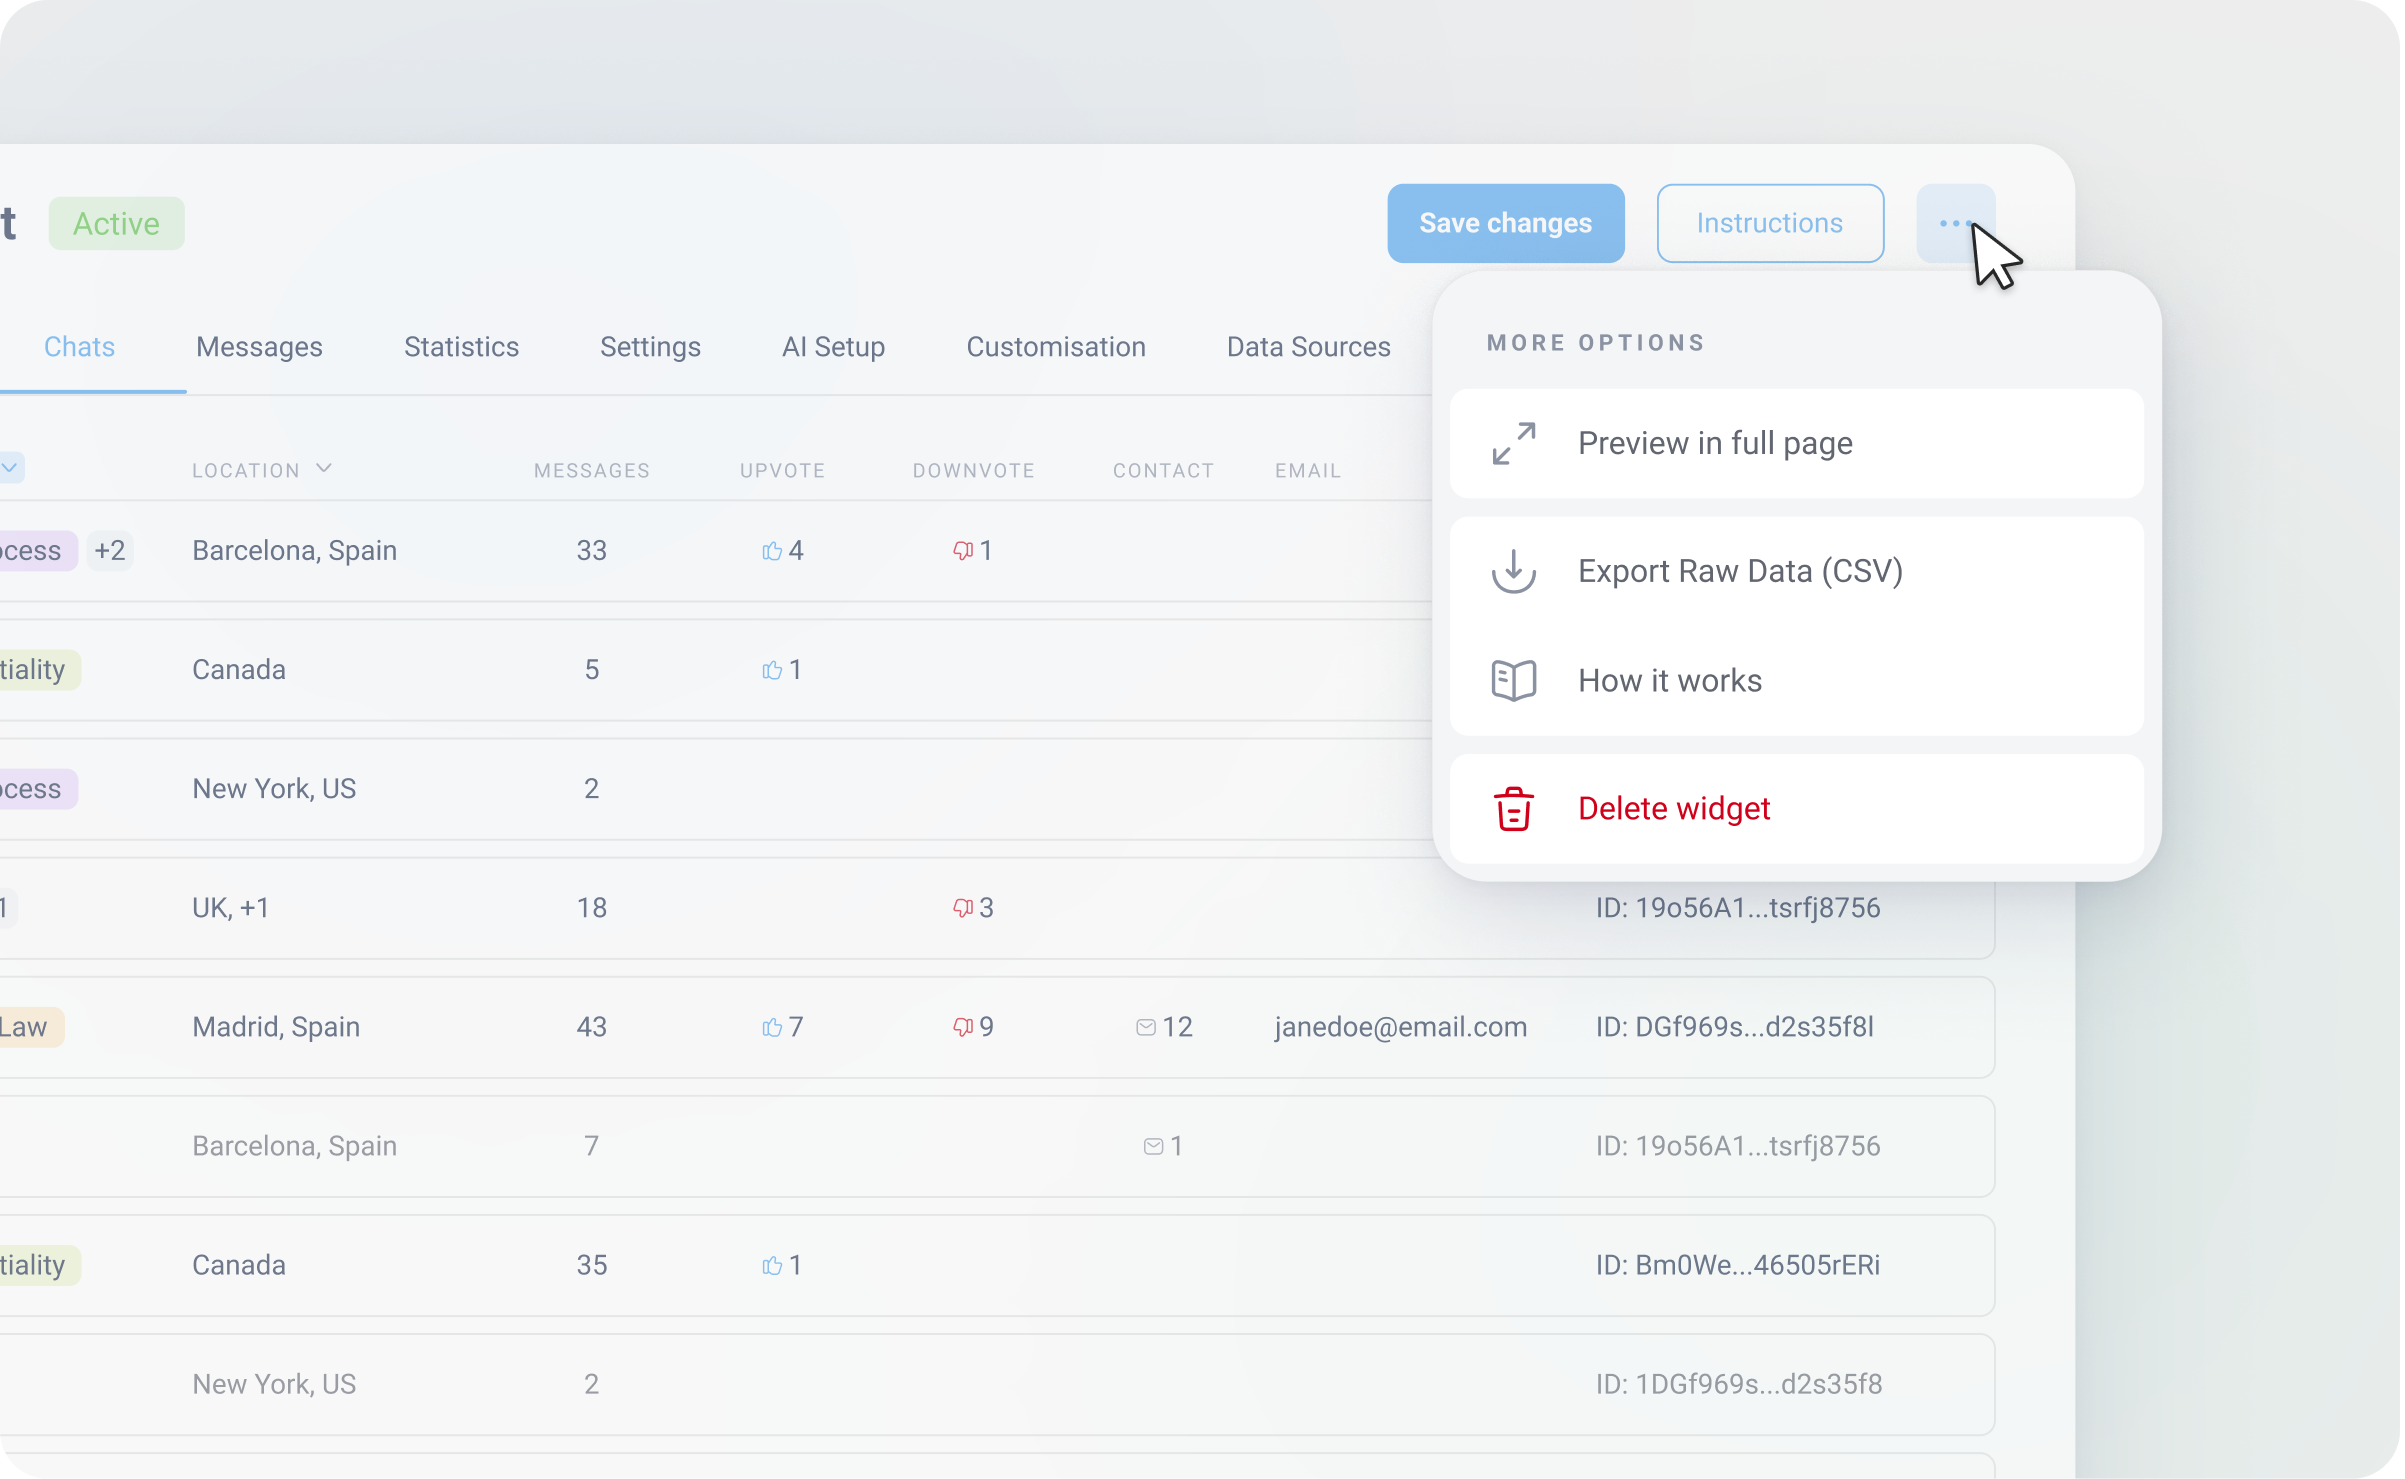The width and height of the screenshot is (2405, 1479).
Task: Open the blue chevron dropdown at left edge
Action: point(10,467)
